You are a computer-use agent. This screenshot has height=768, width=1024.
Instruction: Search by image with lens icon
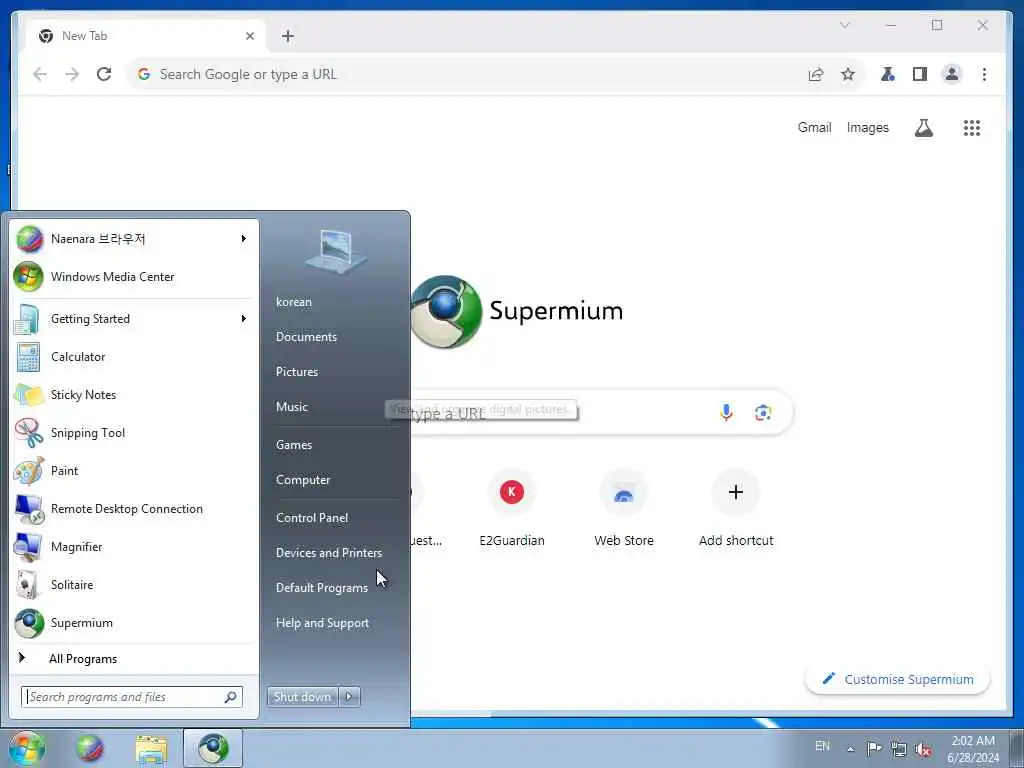763,412
